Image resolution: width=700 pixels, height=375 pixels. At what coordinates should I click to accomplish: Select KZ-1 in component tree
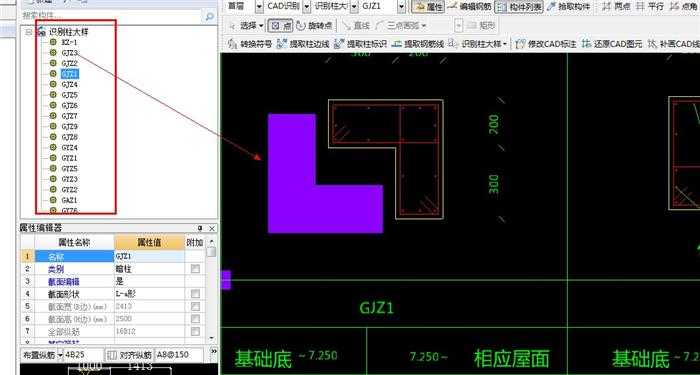[x=70, y=42]
